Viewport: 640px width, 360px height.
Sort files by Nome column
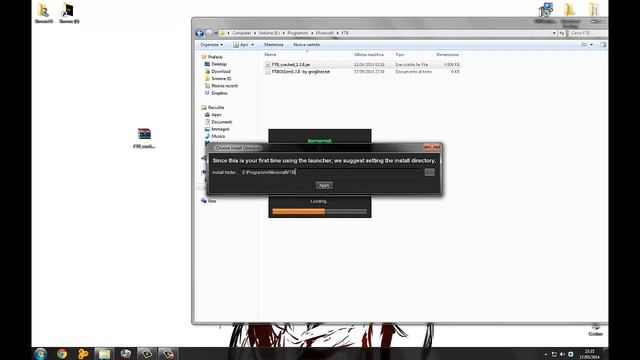[x=270, y=54]
